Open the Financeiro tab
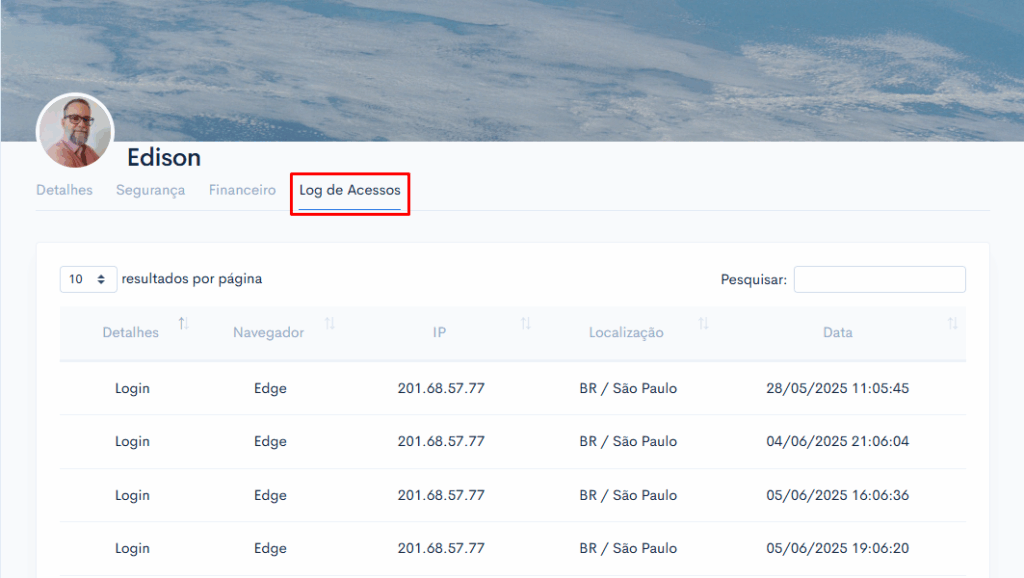This screenshot has height=578, width=1024. click(242, 190)
